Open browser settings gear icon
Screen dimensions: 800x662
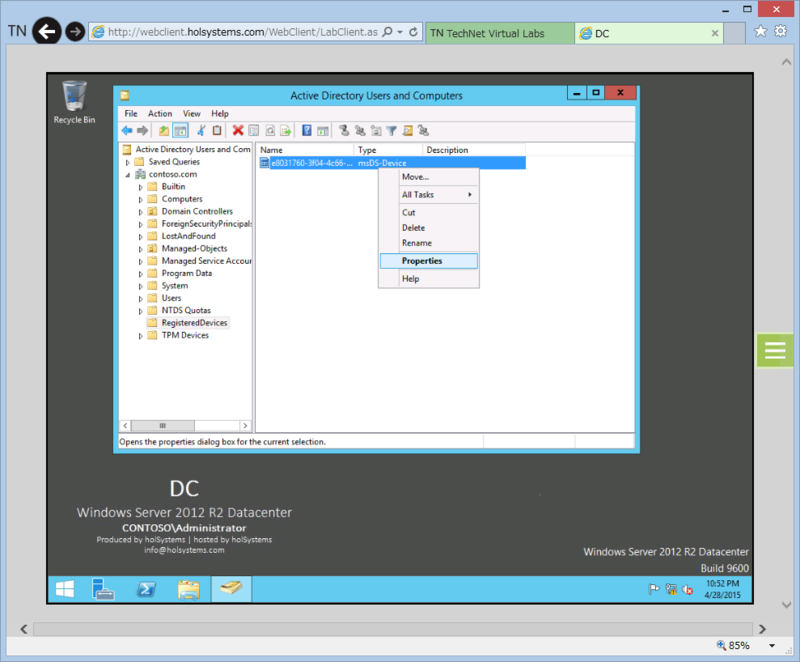coord(781,31)
